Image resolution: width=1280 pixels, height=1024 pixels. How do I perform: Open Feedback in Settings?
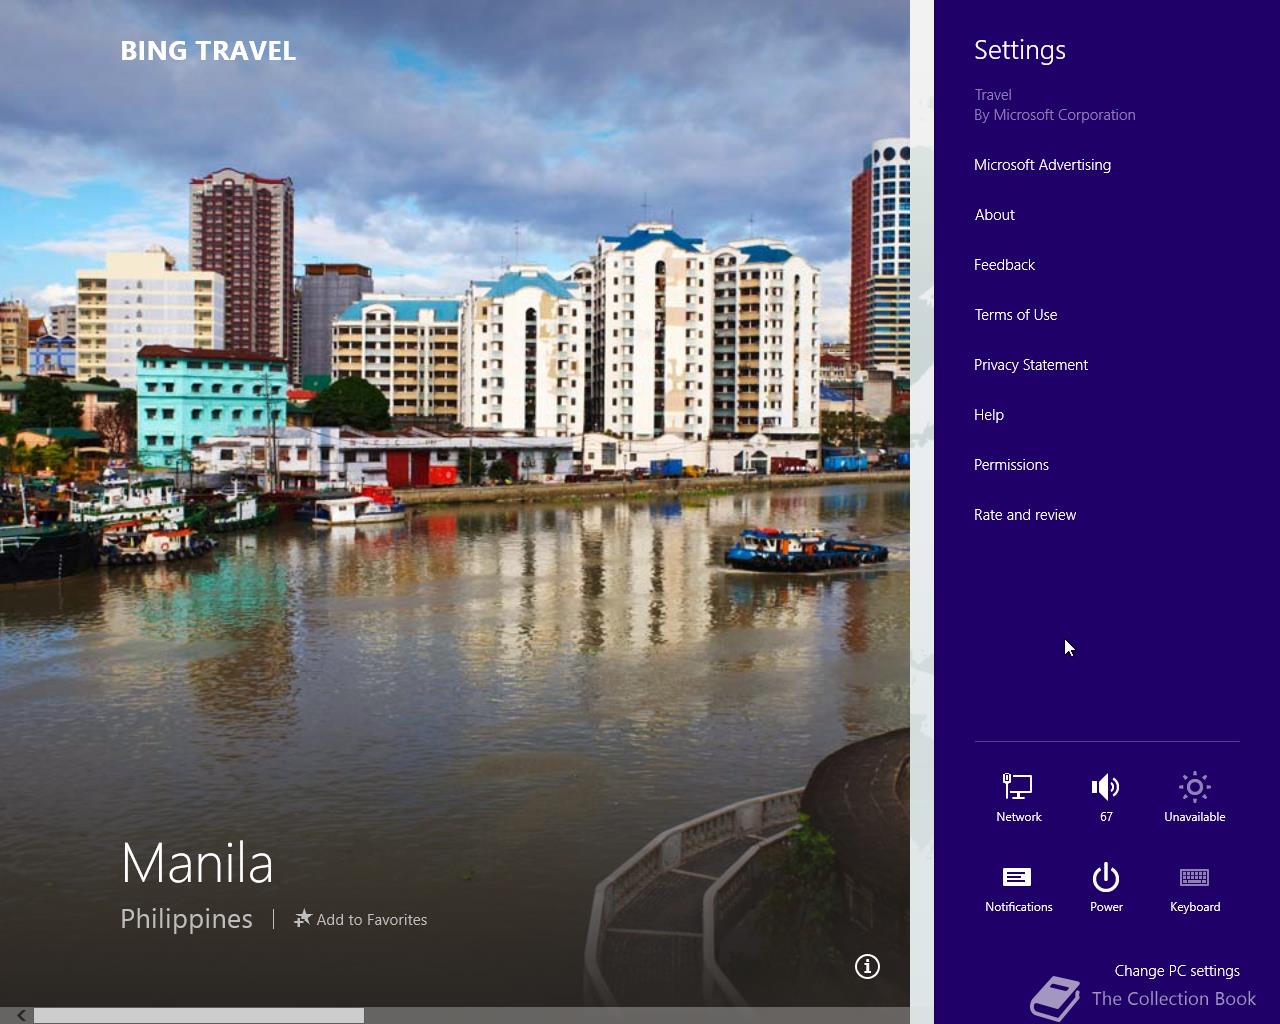[x=1004, y=265]
